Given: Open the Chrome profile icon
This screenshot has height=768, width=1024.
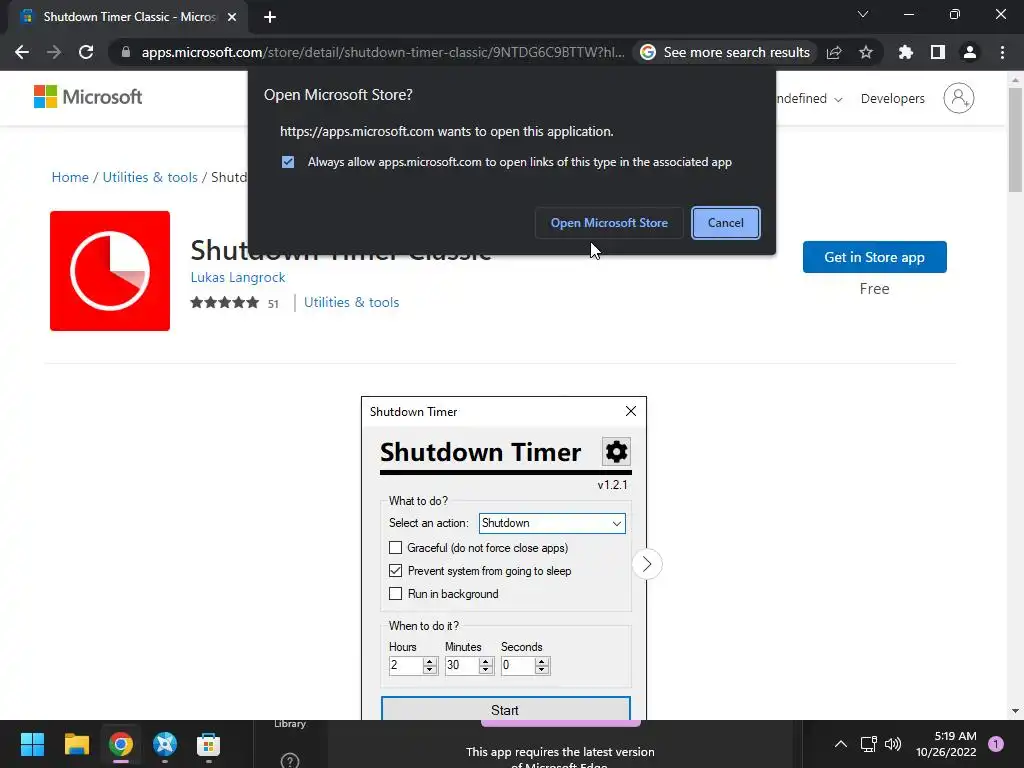Looking at the screenshot, I should pos(970,52).
